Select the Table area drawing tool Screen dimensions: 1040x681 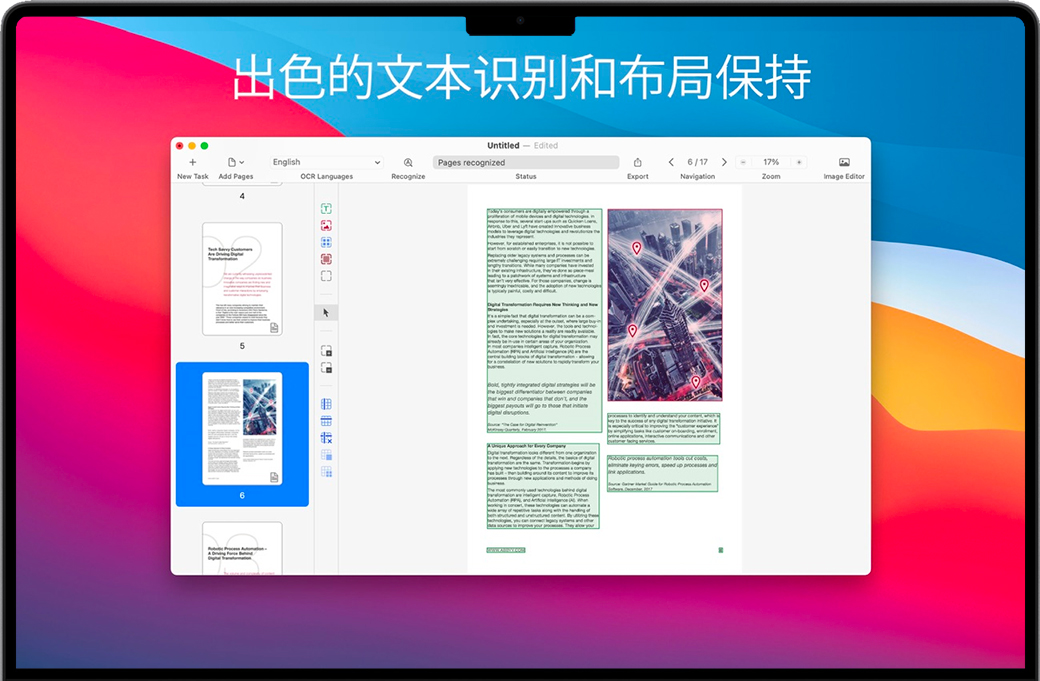(326, 242)
